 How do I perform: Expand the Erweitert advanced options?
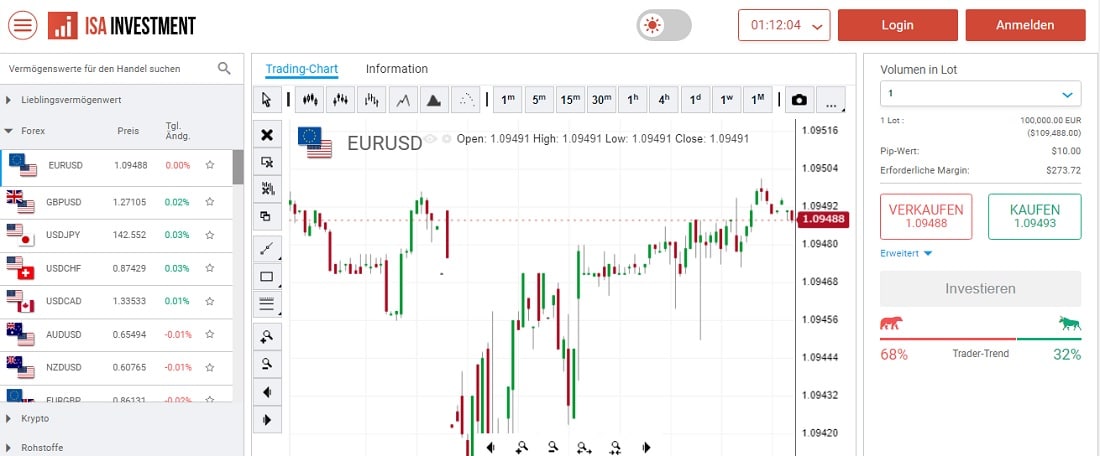(906, 253)
